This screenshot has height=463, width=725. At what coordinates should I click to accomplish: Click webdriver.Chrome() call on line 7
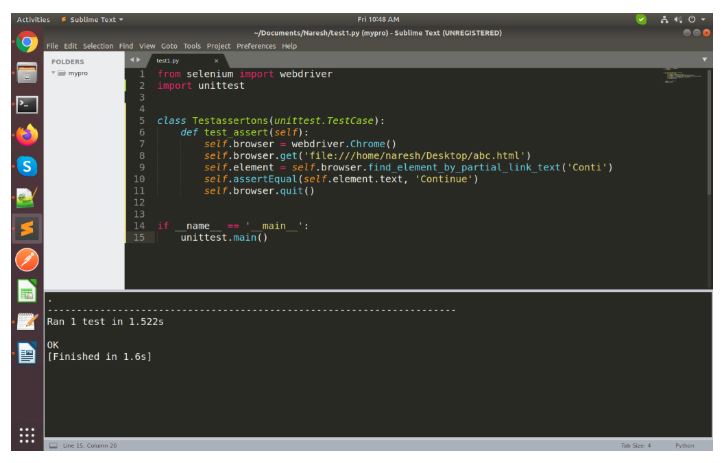point(344,144)
